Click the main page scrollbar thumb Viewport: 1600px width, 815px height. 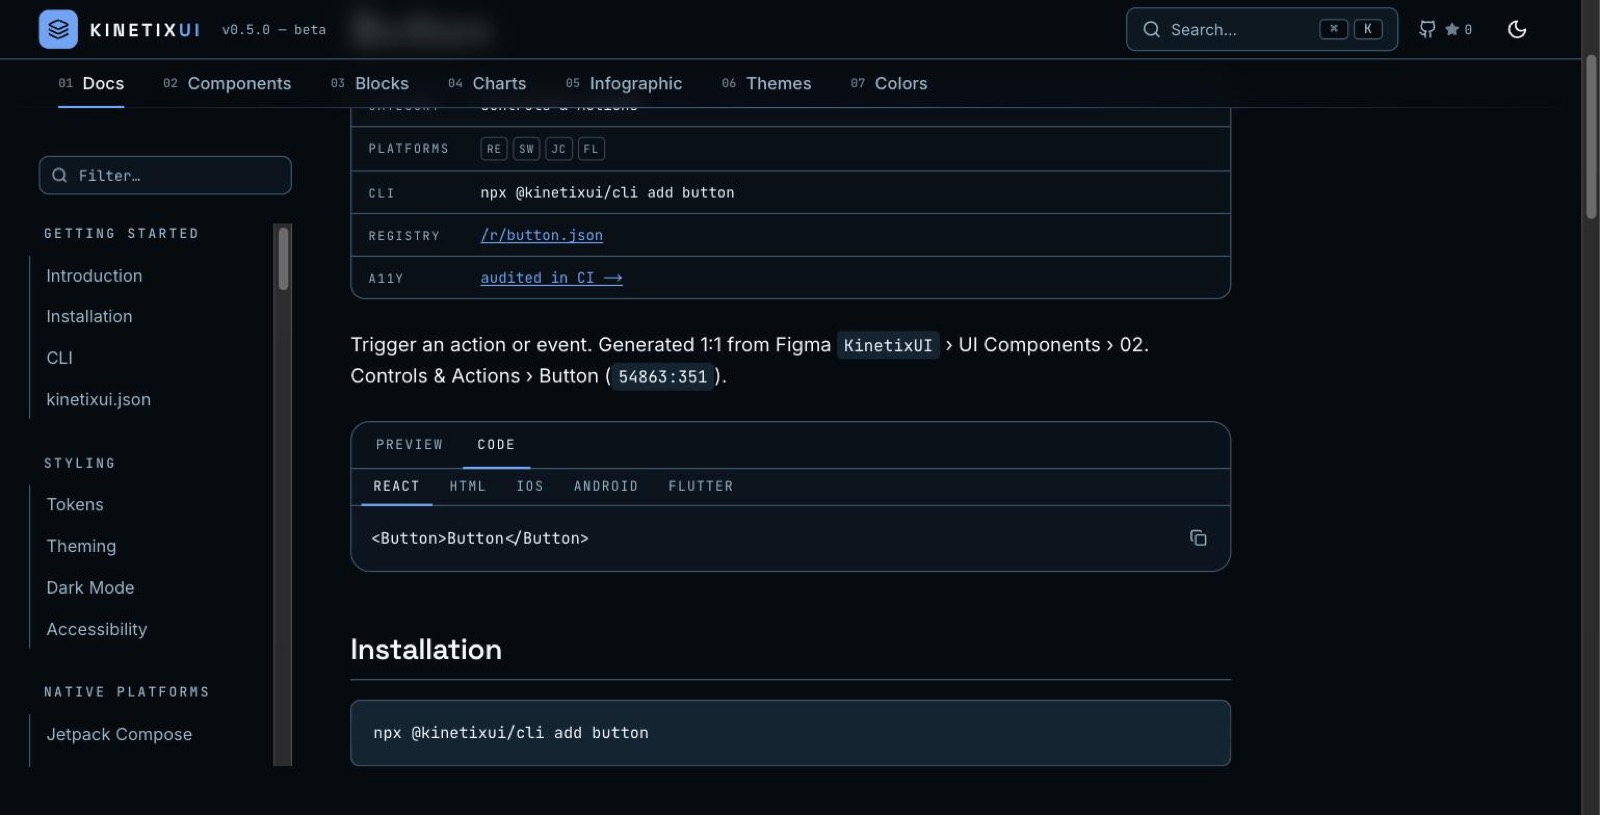1591,137
